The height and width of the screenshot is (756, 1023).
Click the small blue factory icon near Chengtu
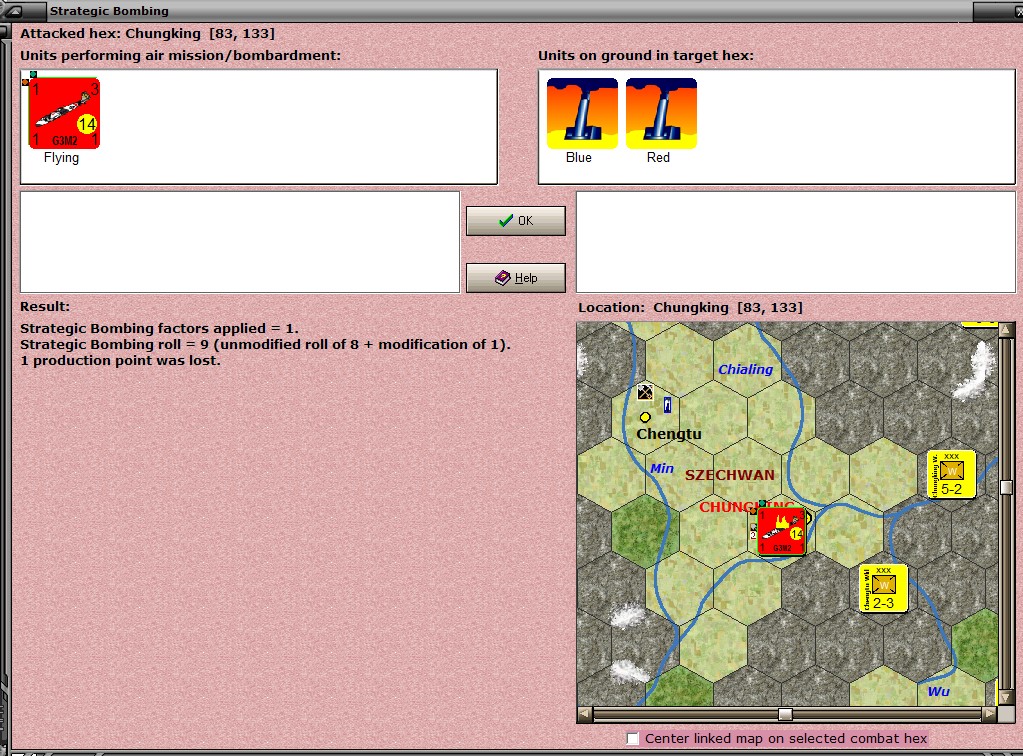[x=667, y=405]
